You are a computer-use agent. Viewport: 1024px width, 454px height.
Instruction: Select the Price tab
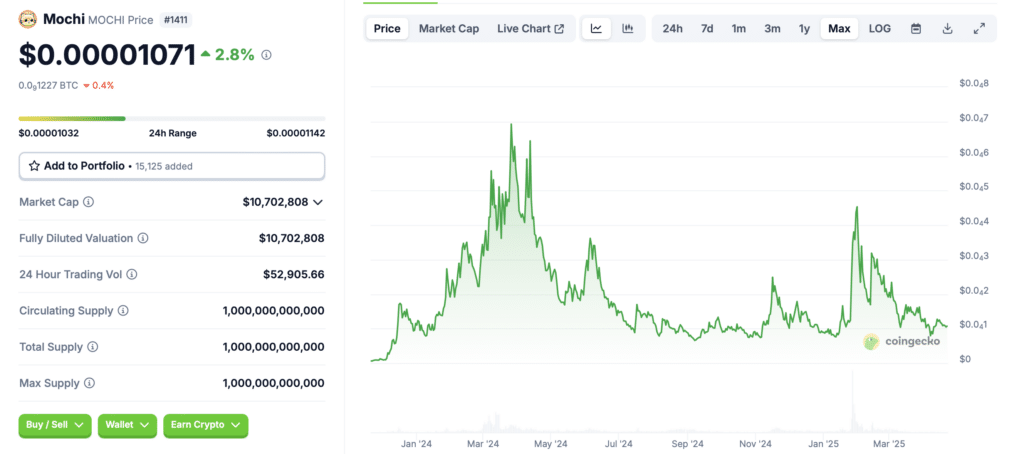pos(387,29)
